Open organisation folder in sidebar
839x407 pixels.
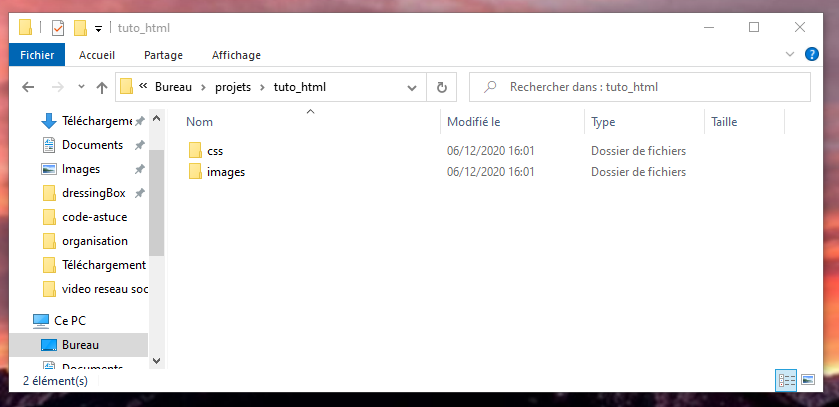(x=95, y=241)
